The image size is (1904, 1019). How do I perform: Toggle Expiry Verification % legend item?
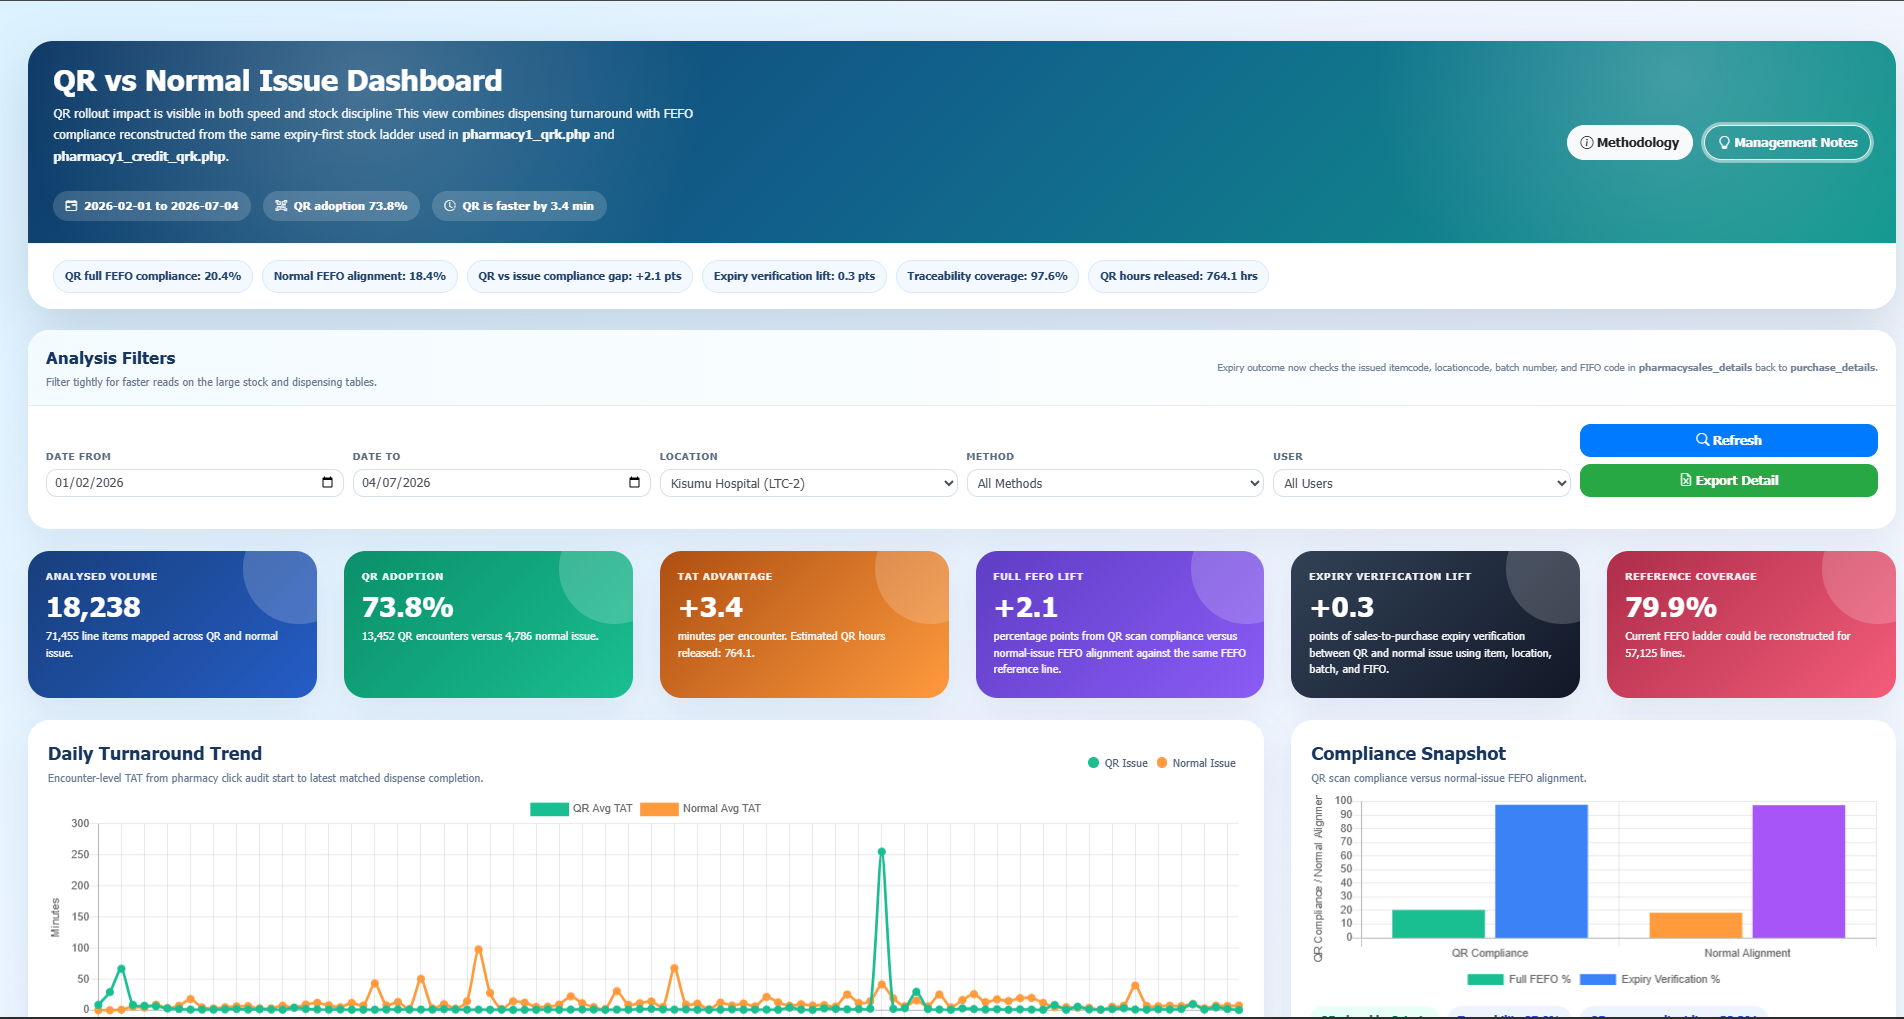pyautogui.click(x=1650, y=979)
